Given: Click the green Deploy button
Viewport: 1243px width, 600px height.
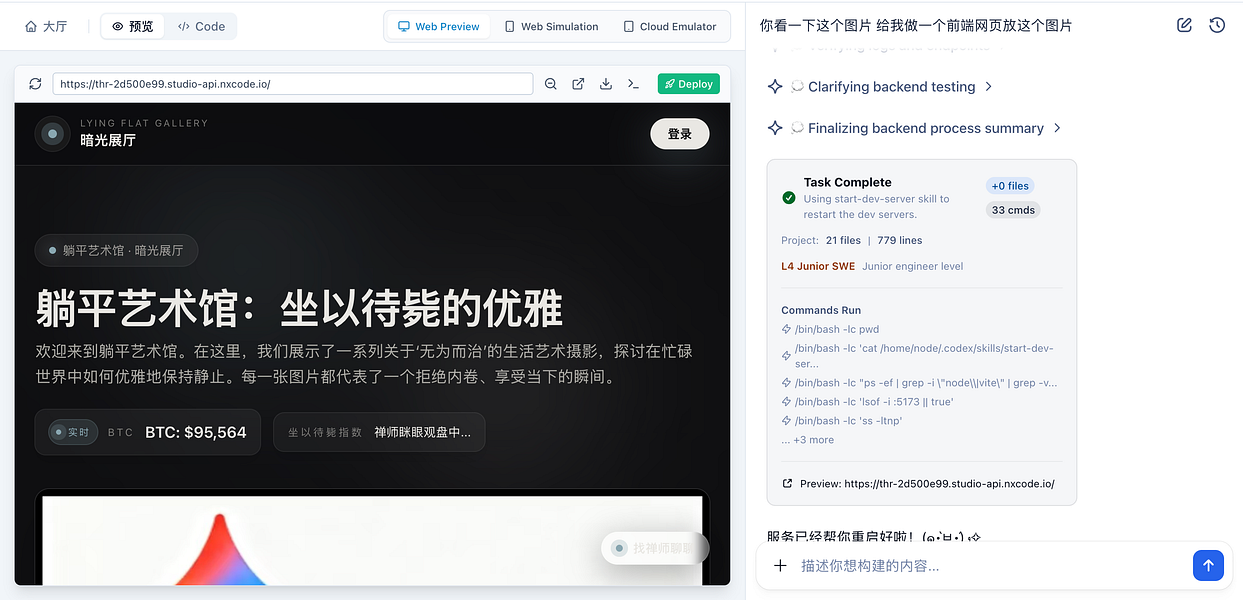Looking at the screenshot, I should coord(689,84).
